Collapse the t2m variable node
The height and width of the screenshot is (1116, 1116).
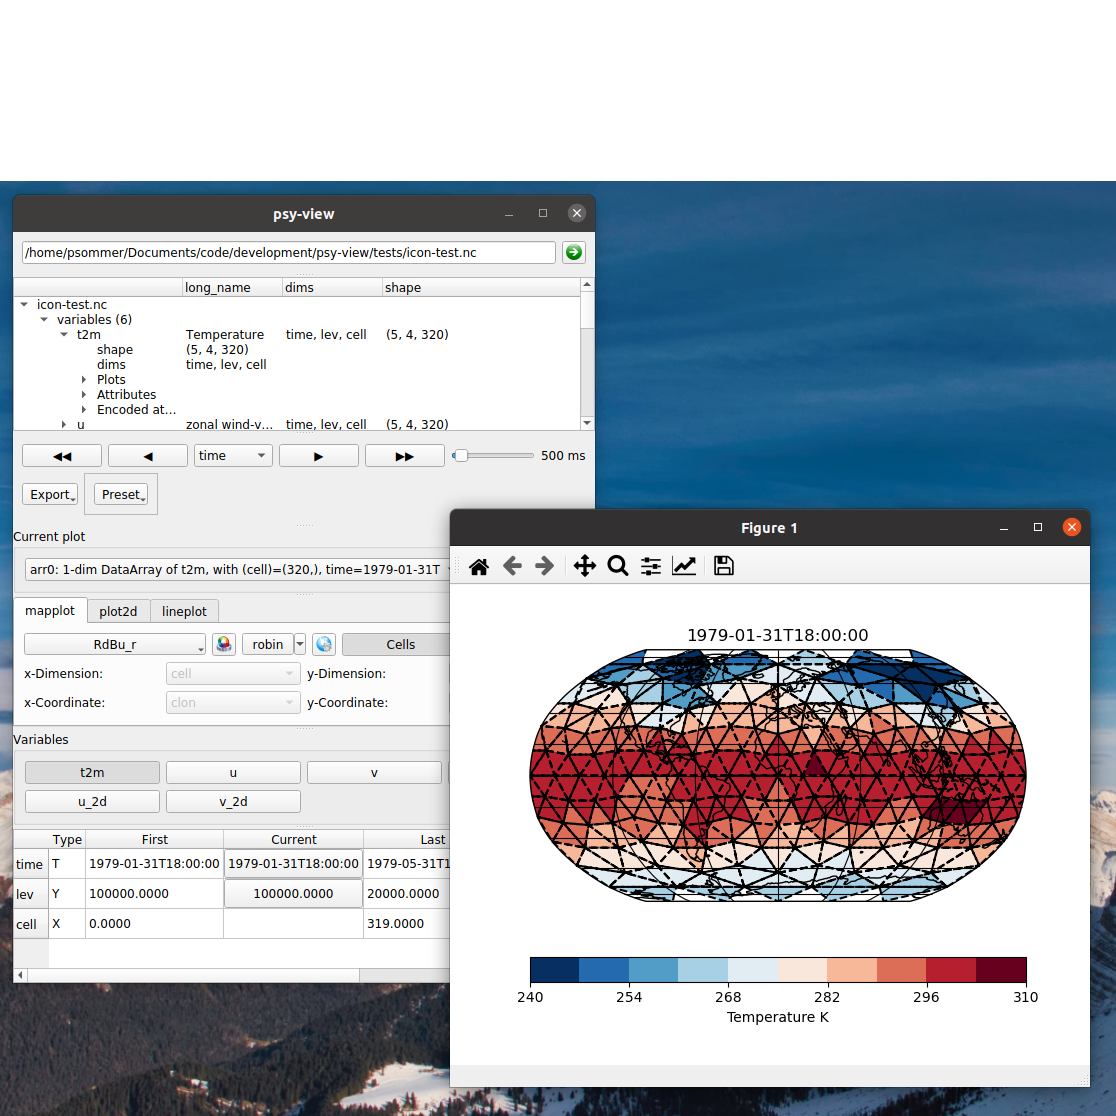coord(64,335)
